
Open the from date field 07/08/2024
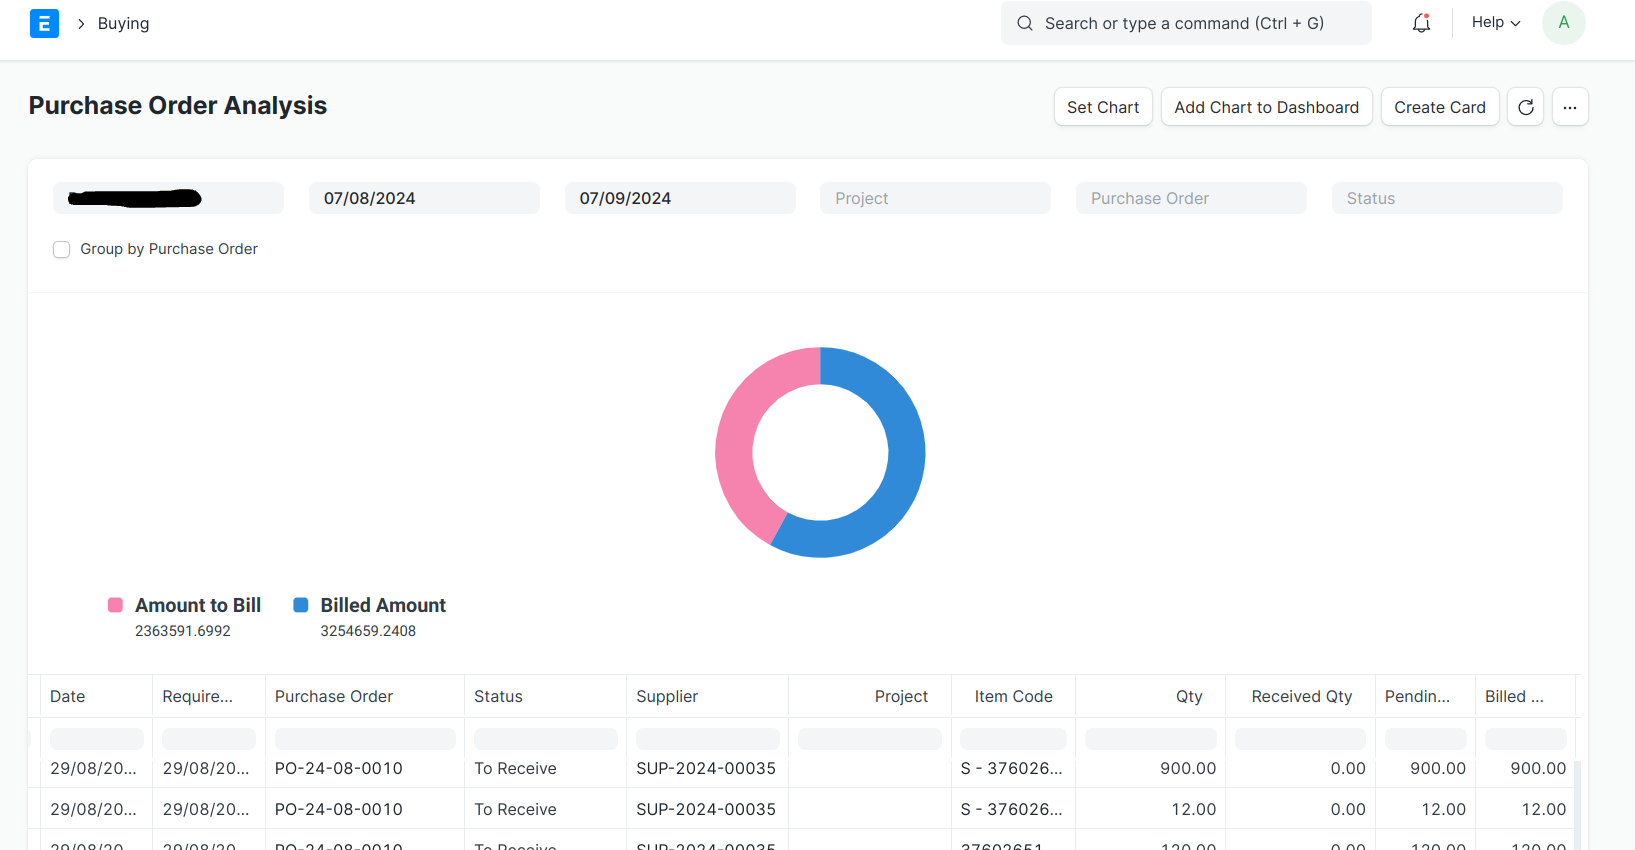[424, 198]
